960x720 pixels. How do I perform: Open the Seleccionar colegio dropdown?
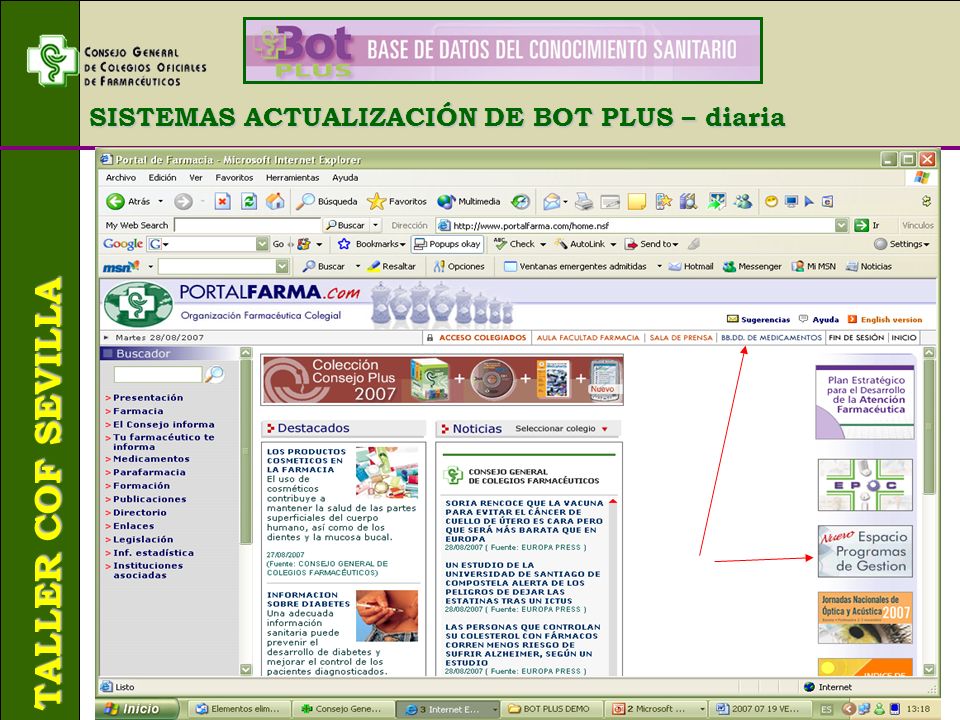coord(561,429)
